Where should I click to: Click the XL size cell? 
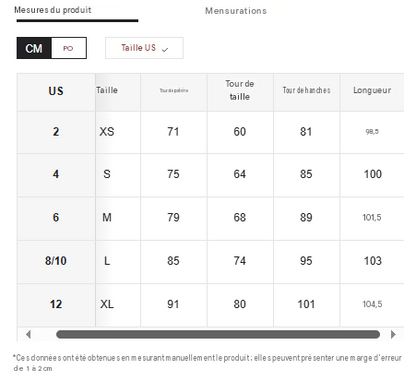click(x=107, y=304)
